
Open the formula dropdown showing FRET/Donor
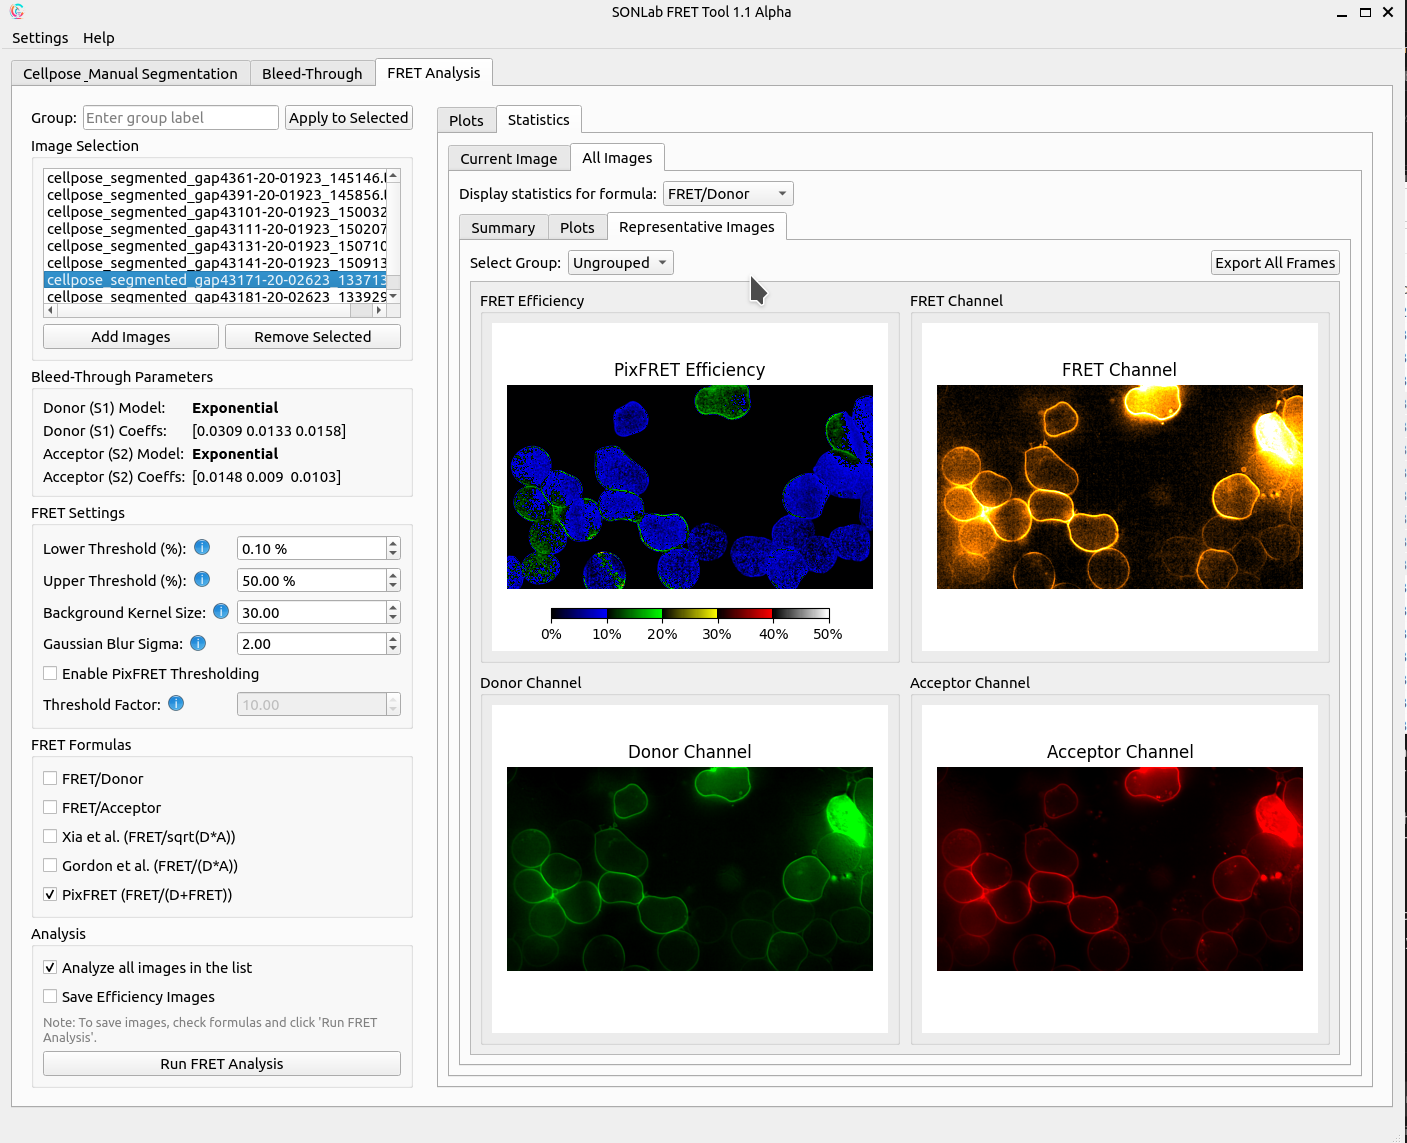728,194
